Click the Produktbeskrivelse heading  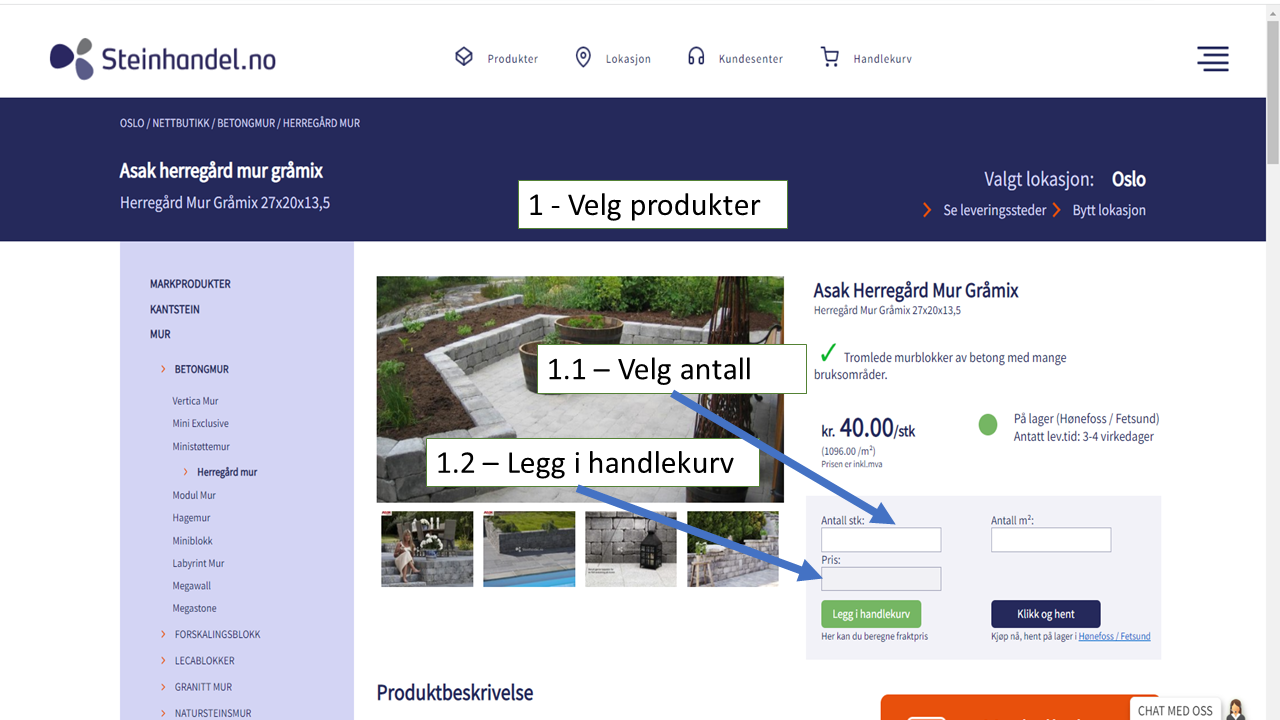pos(455,693)
